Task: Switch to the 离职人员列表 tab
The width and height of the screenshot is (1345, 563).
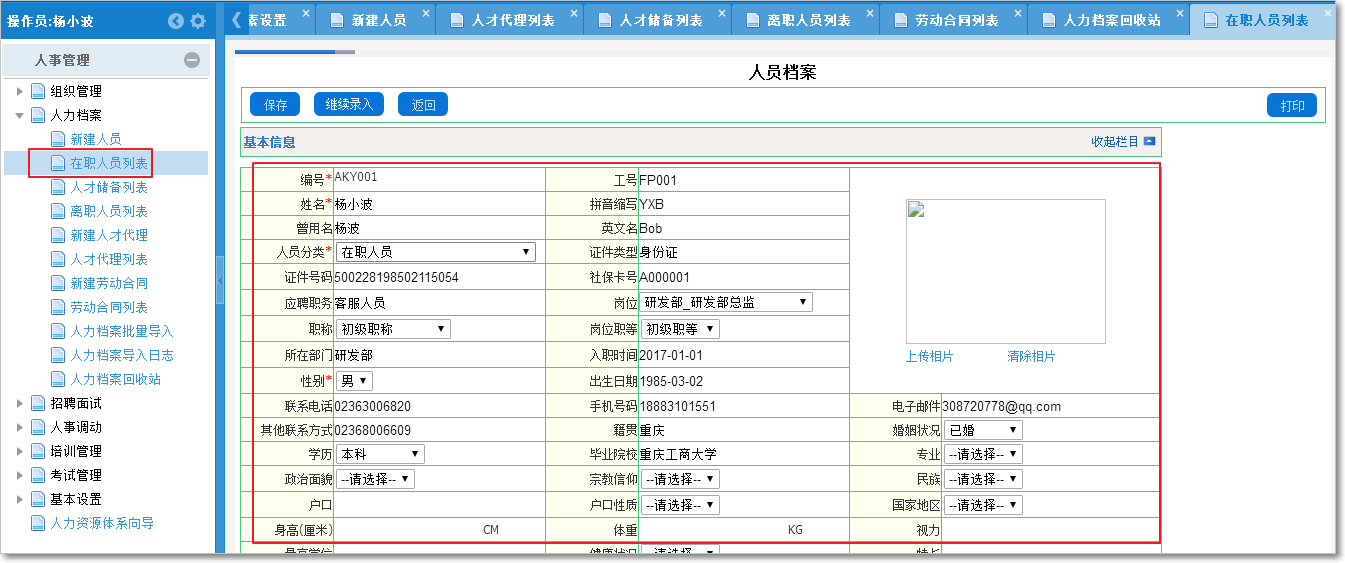Action: [808, 20]
